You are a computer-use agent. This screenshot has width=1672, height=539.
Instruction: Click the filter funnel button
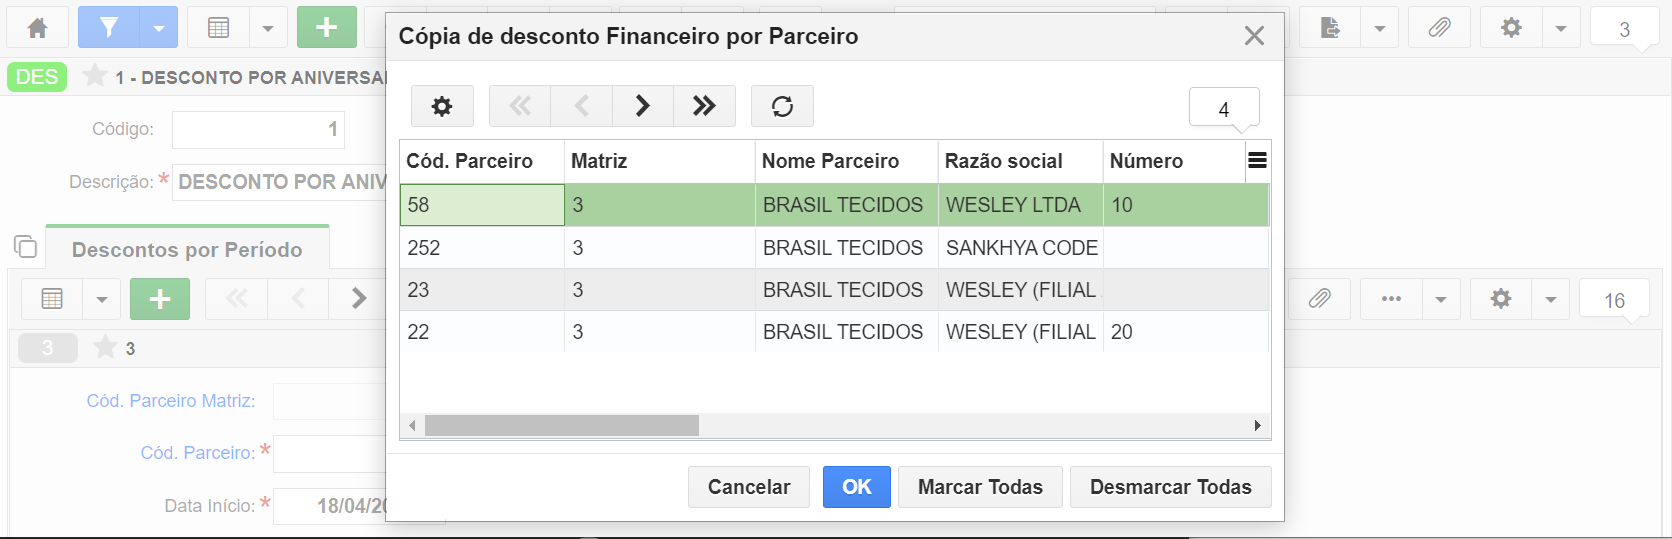point(109,28)
